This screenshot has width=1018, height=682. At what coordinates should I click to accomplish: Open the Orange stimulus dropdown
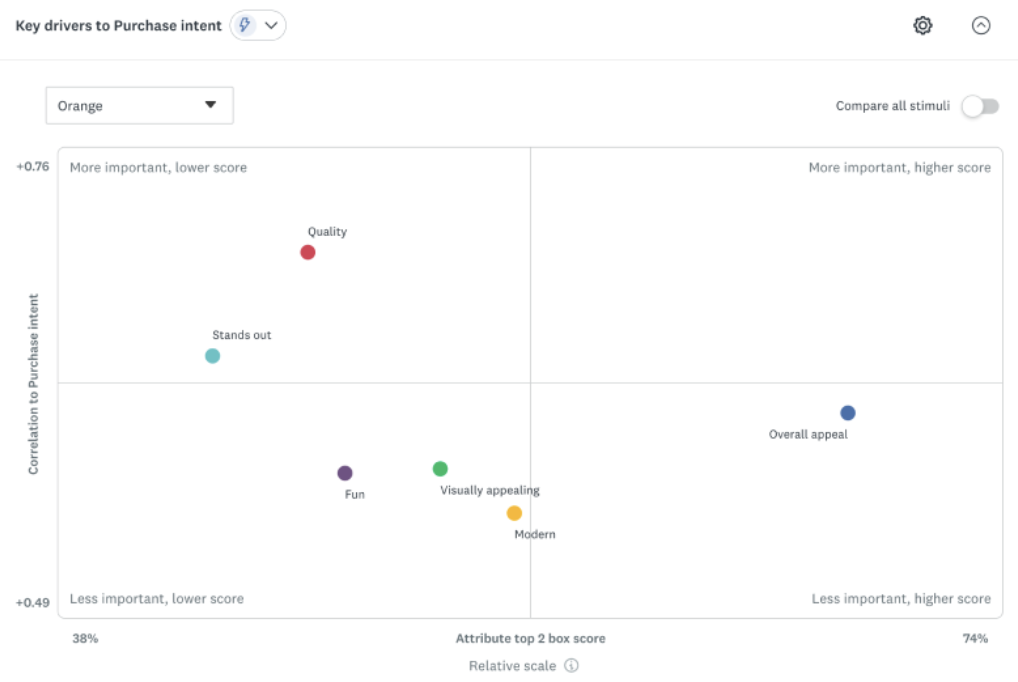[x=140, y=105]
